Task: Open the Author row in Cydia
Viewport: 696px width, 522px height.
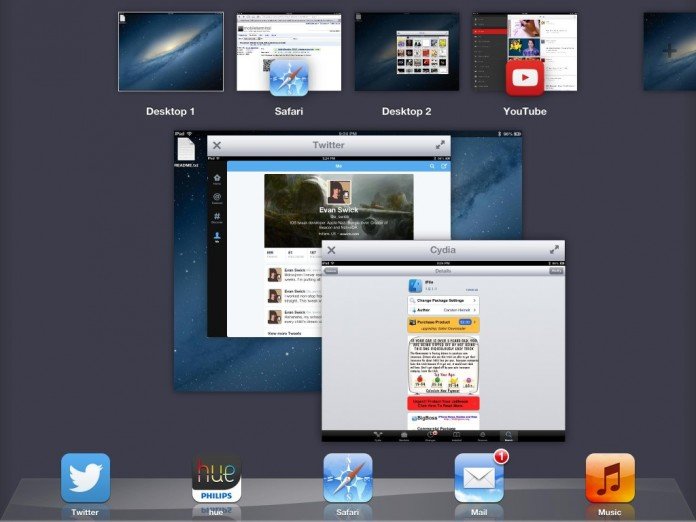Action: pyautogui.click(x=443, y=310)
